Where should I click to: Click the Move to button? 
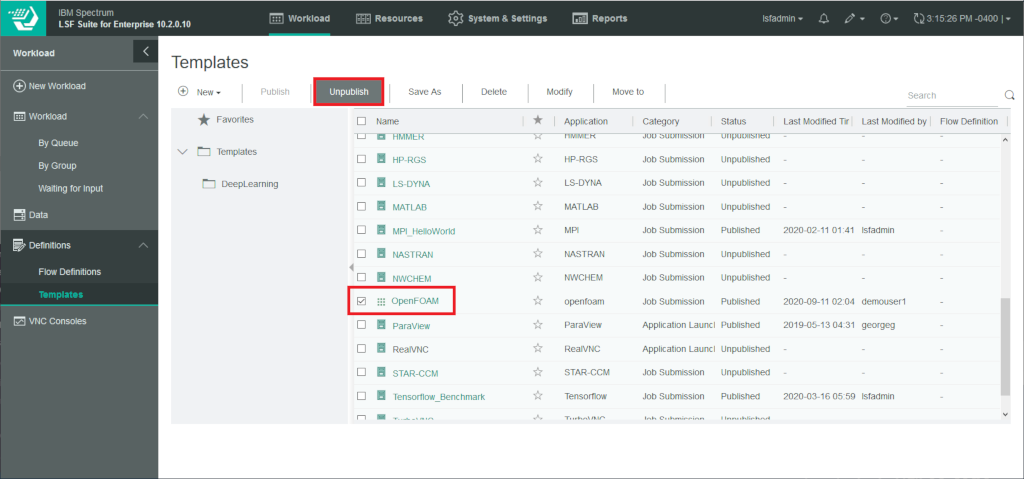pyautogui.click(x=628, y=92)
